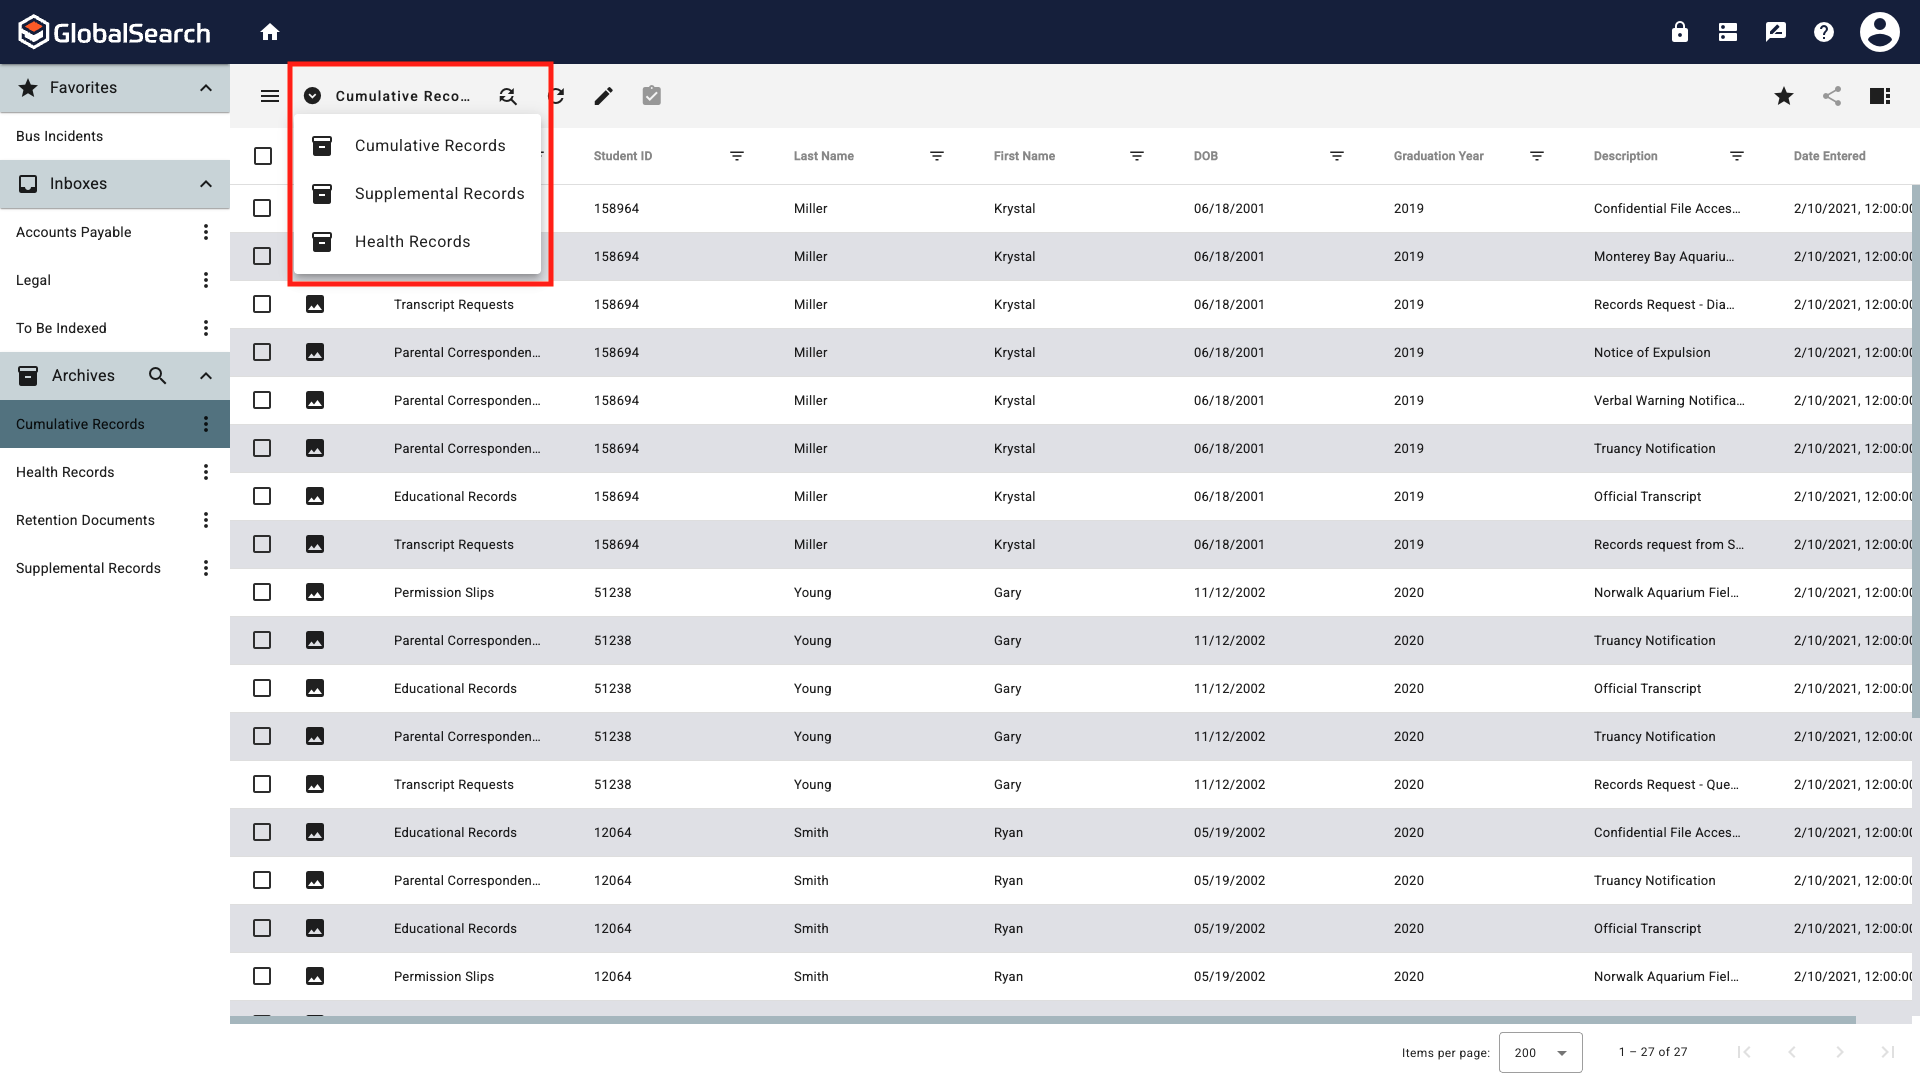Image resolution: width=1920 pixels, height=1080 pixels.
Task: Open the user account avatar icon
Action: coord(1879,31)
